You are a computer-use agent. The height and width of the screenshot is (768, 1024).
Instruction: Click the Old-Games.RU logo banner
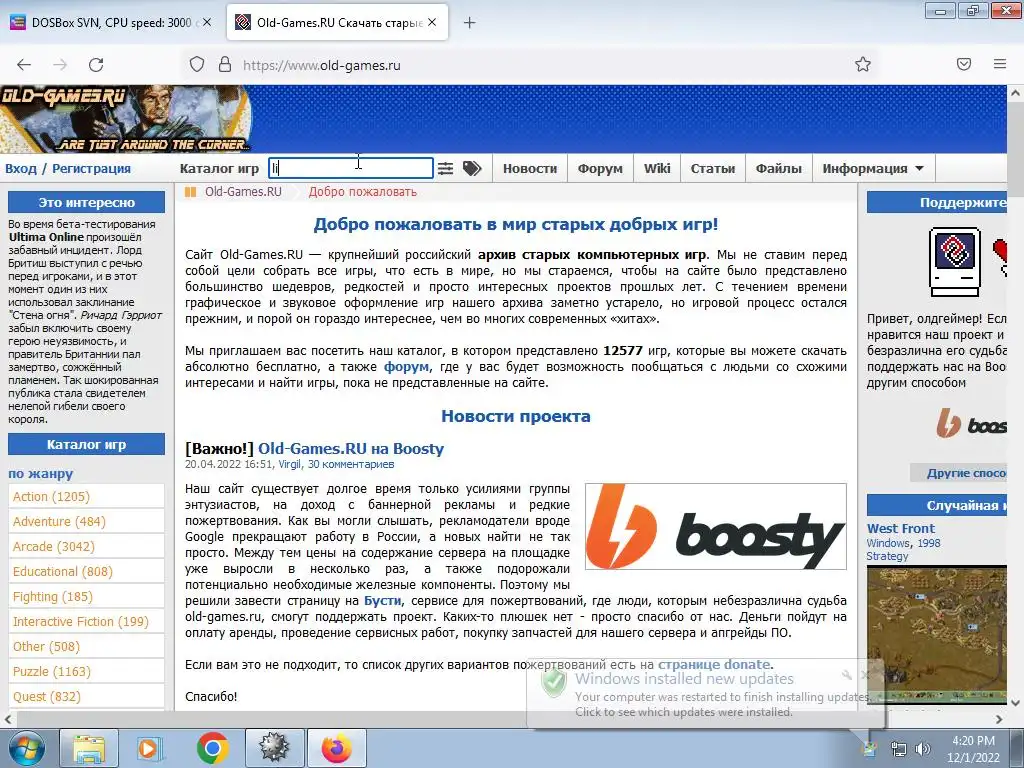125,120
